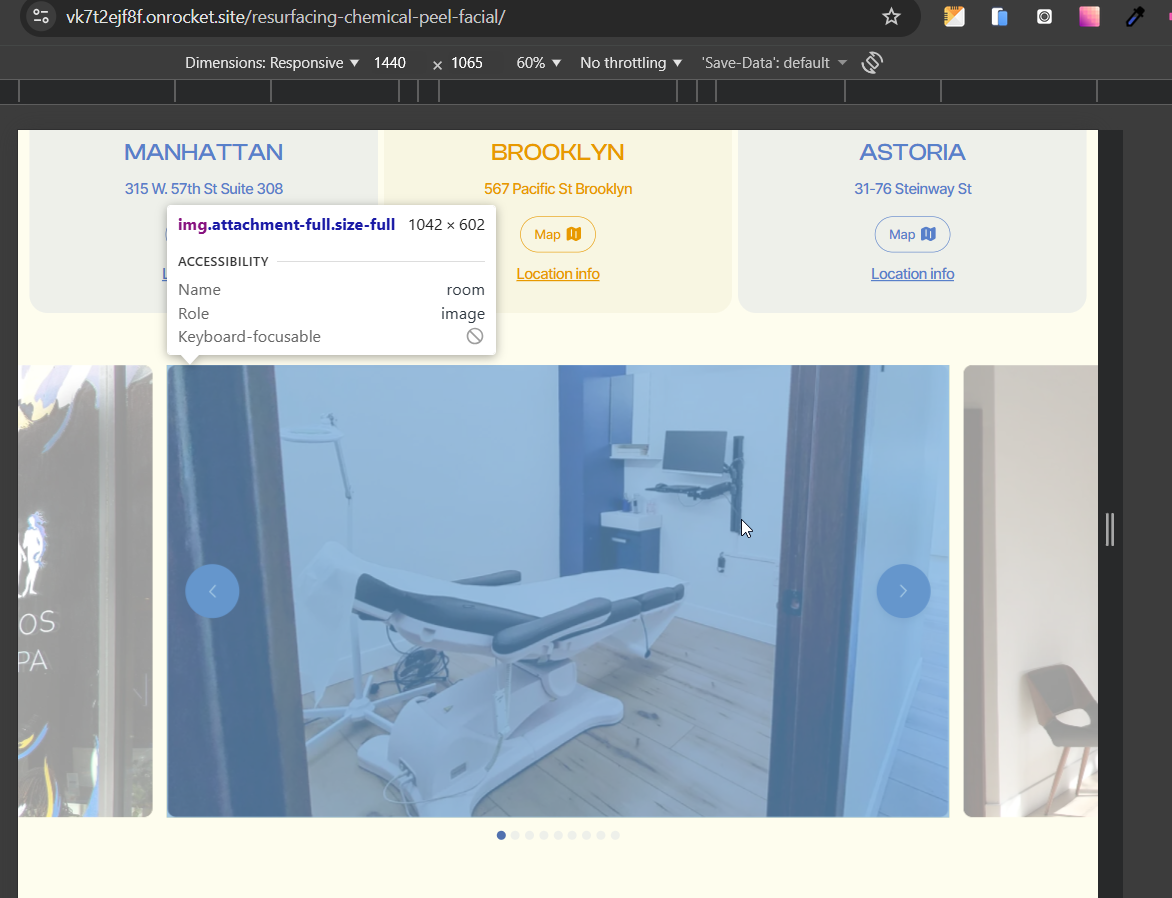Bookmark this page with the star icon
This screenshot has width=1172, height=898.
(891, 16)
